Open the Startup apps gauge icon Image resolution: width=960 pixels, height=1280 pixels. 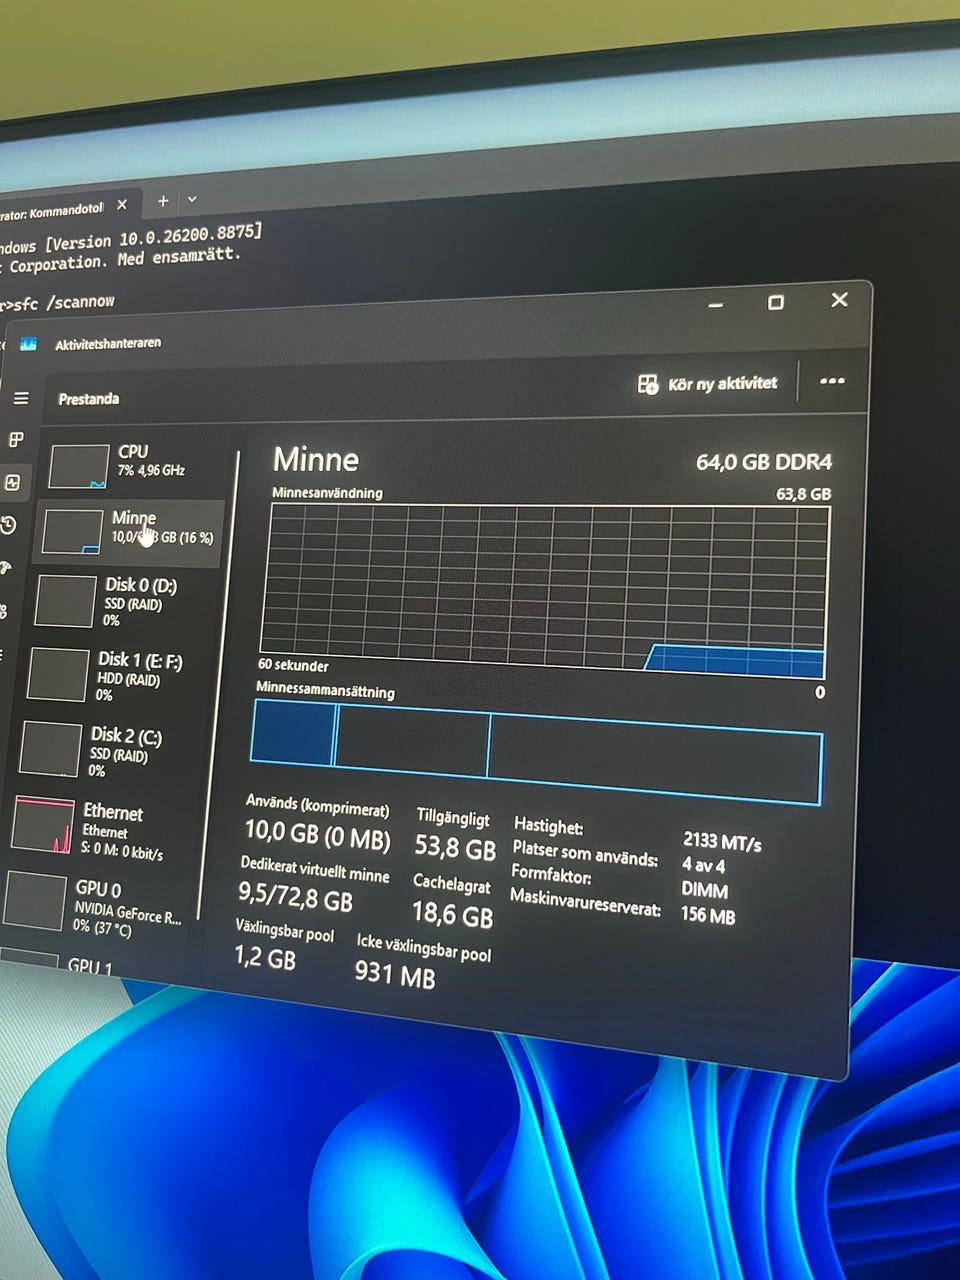(5, 568)
